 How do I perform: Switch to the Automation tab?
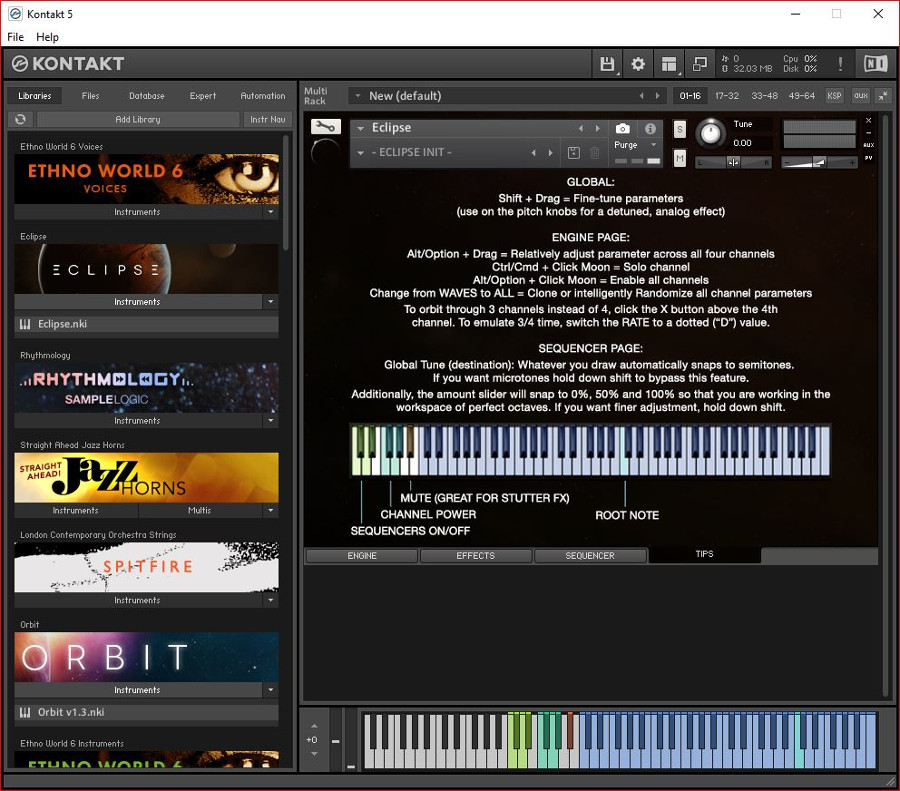tap(262, 96)
